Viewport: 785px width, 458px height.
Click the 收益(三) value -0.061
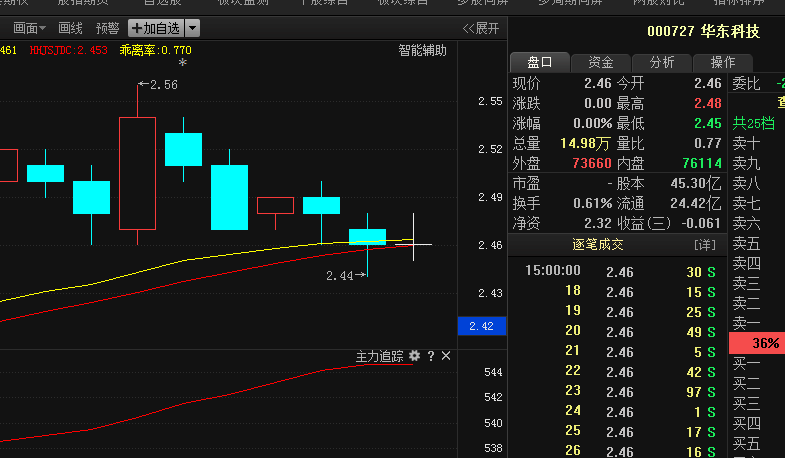701,224
